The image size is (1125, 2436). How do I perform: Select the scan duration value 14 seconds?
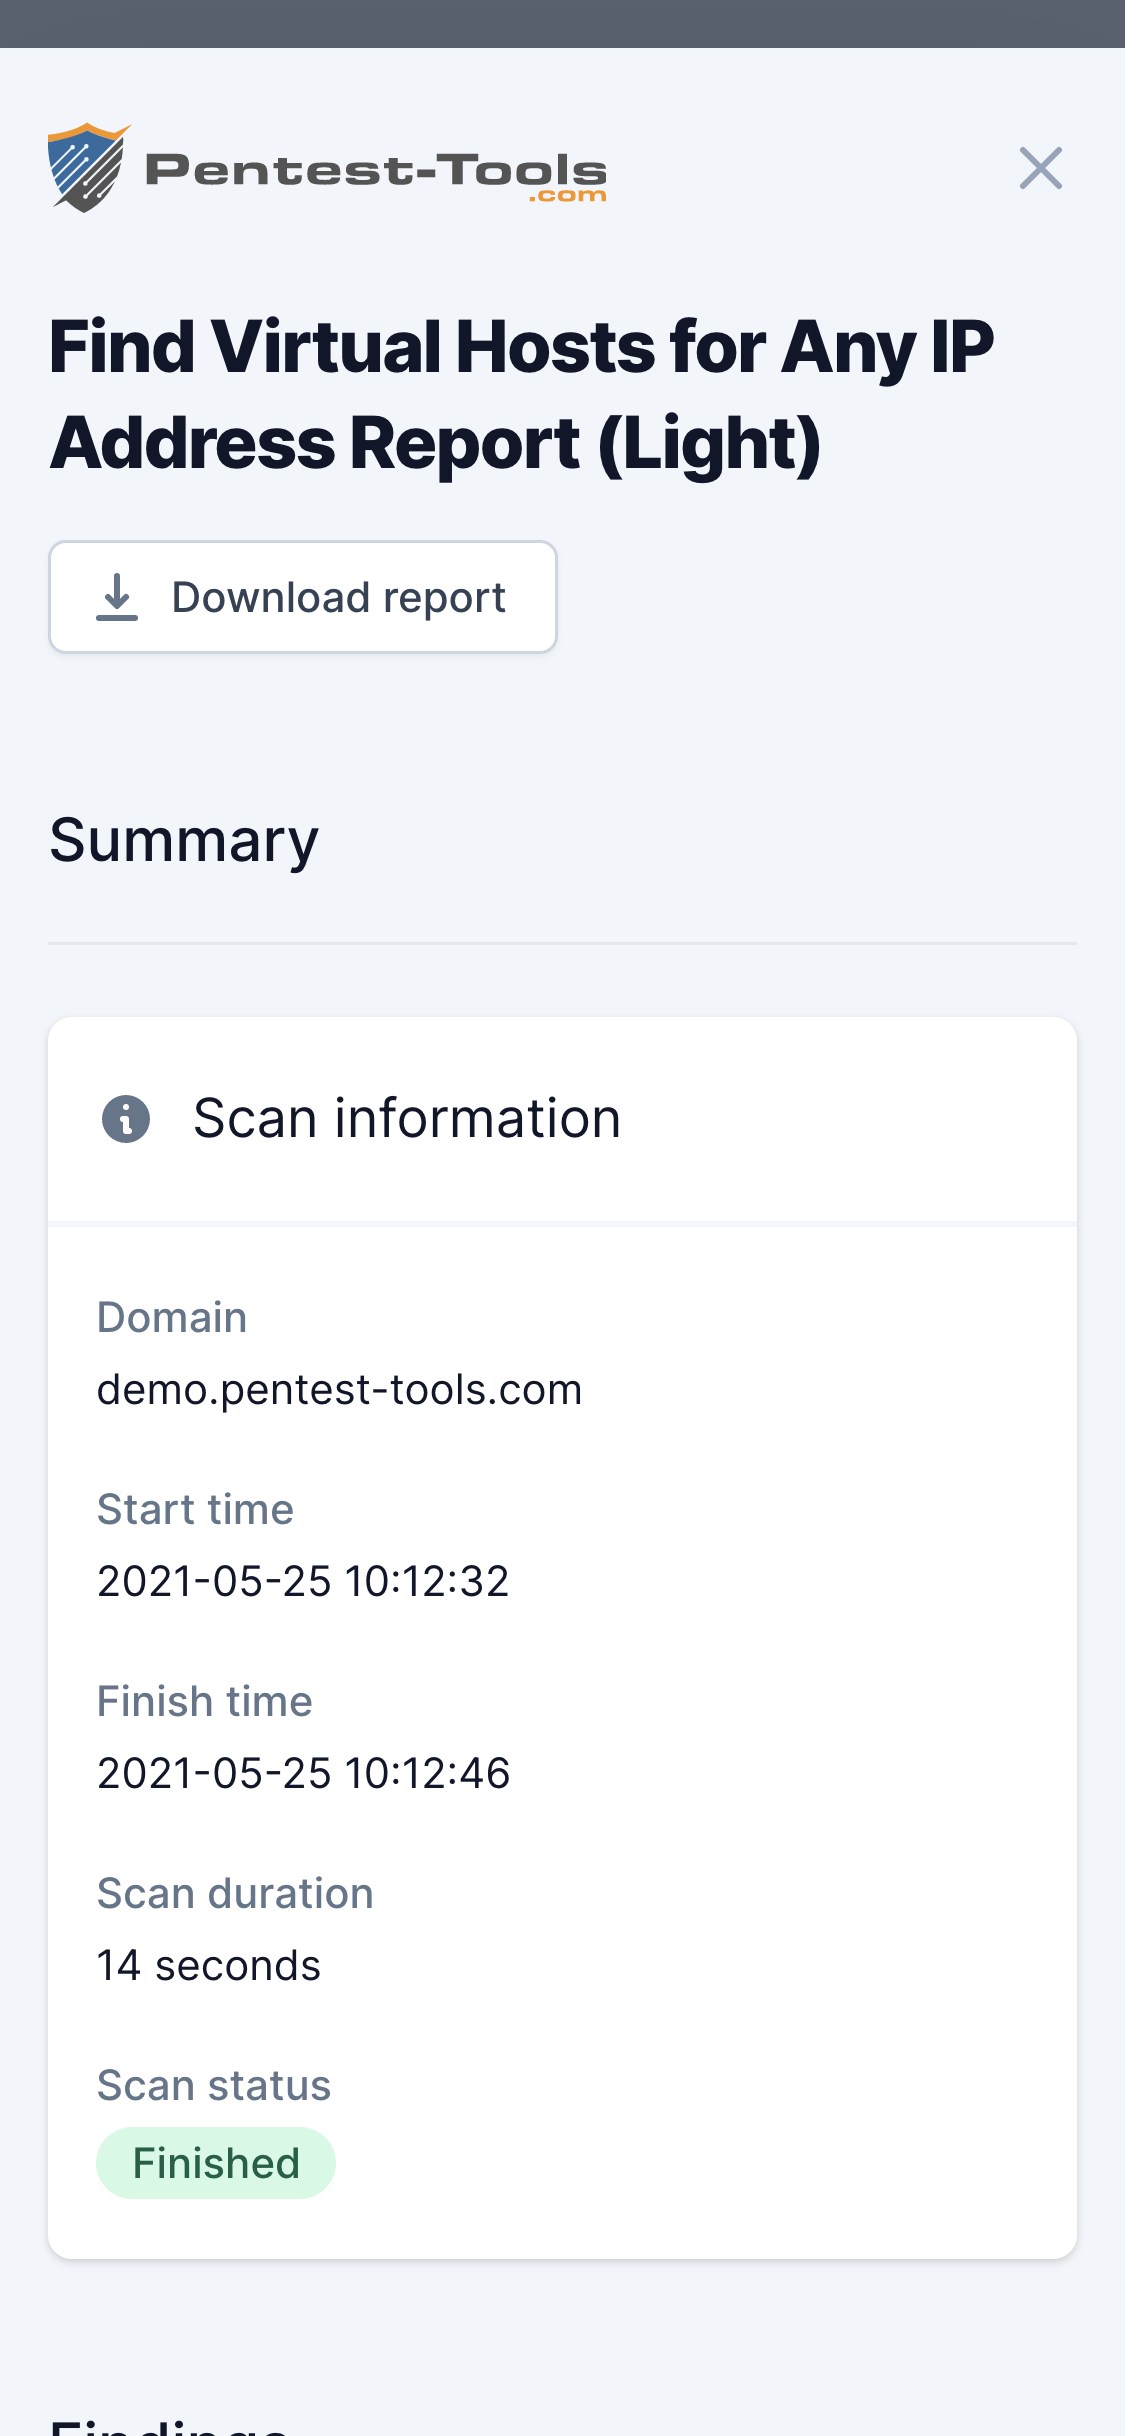(208, 1964)
